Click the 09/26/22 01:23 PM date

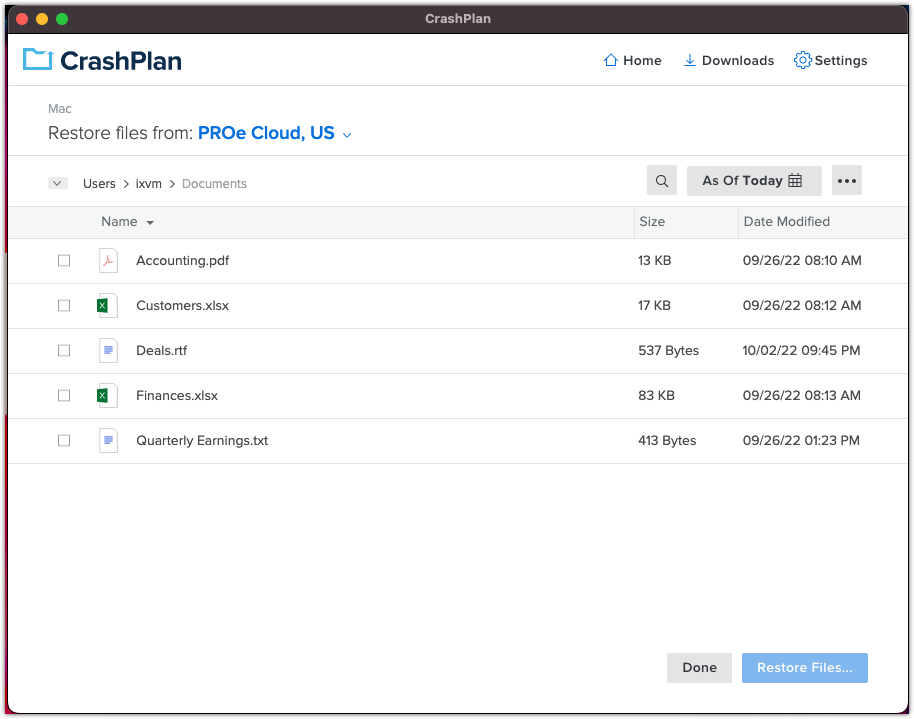tap(801, 440)
